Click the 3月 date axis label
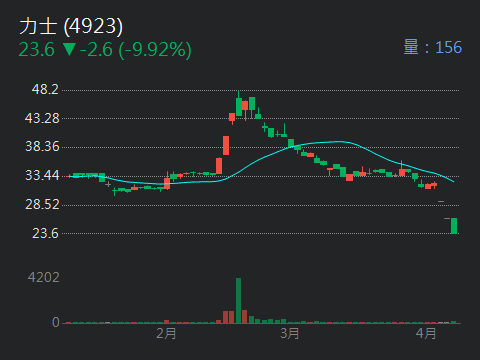This screenshot has width=480, height=360. [x=289, y=333]
